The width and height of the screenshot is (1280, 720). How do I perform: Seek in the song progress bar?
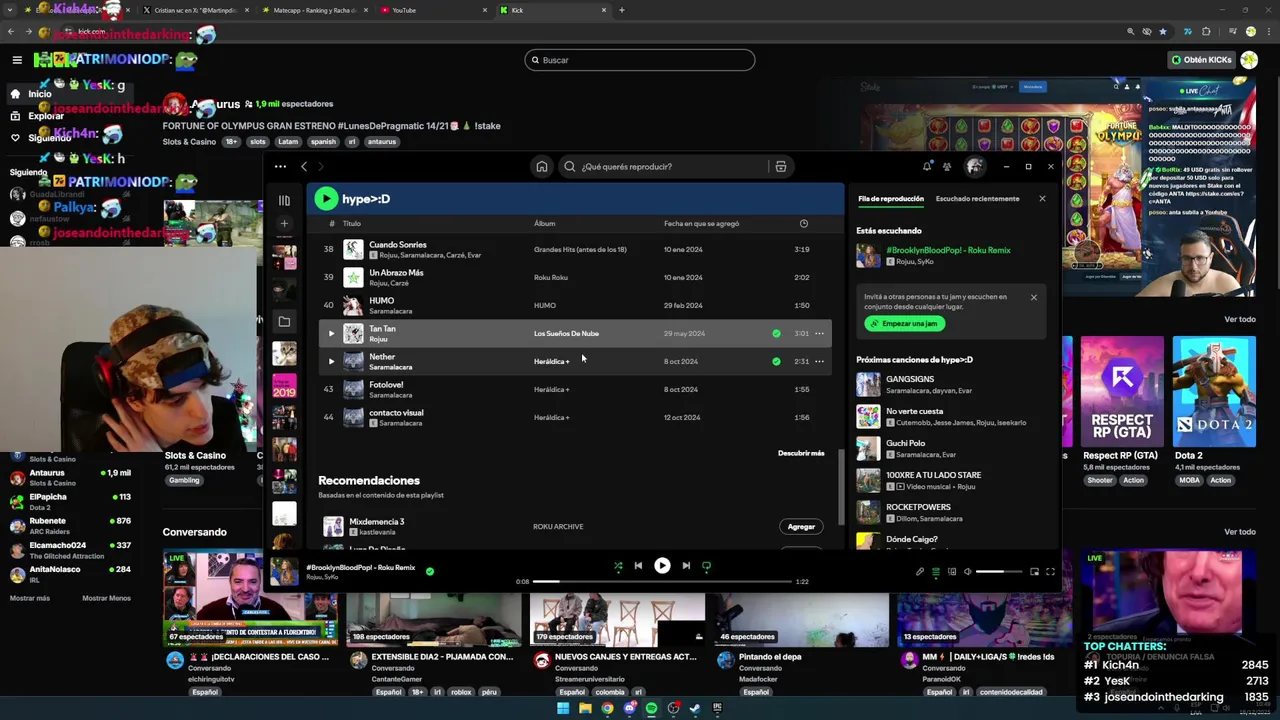click(x=664, y=581)
